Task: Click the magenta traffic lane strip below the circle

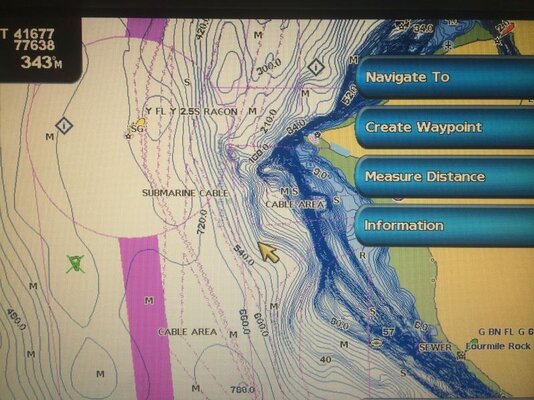Action: click(x=146, y=318)
